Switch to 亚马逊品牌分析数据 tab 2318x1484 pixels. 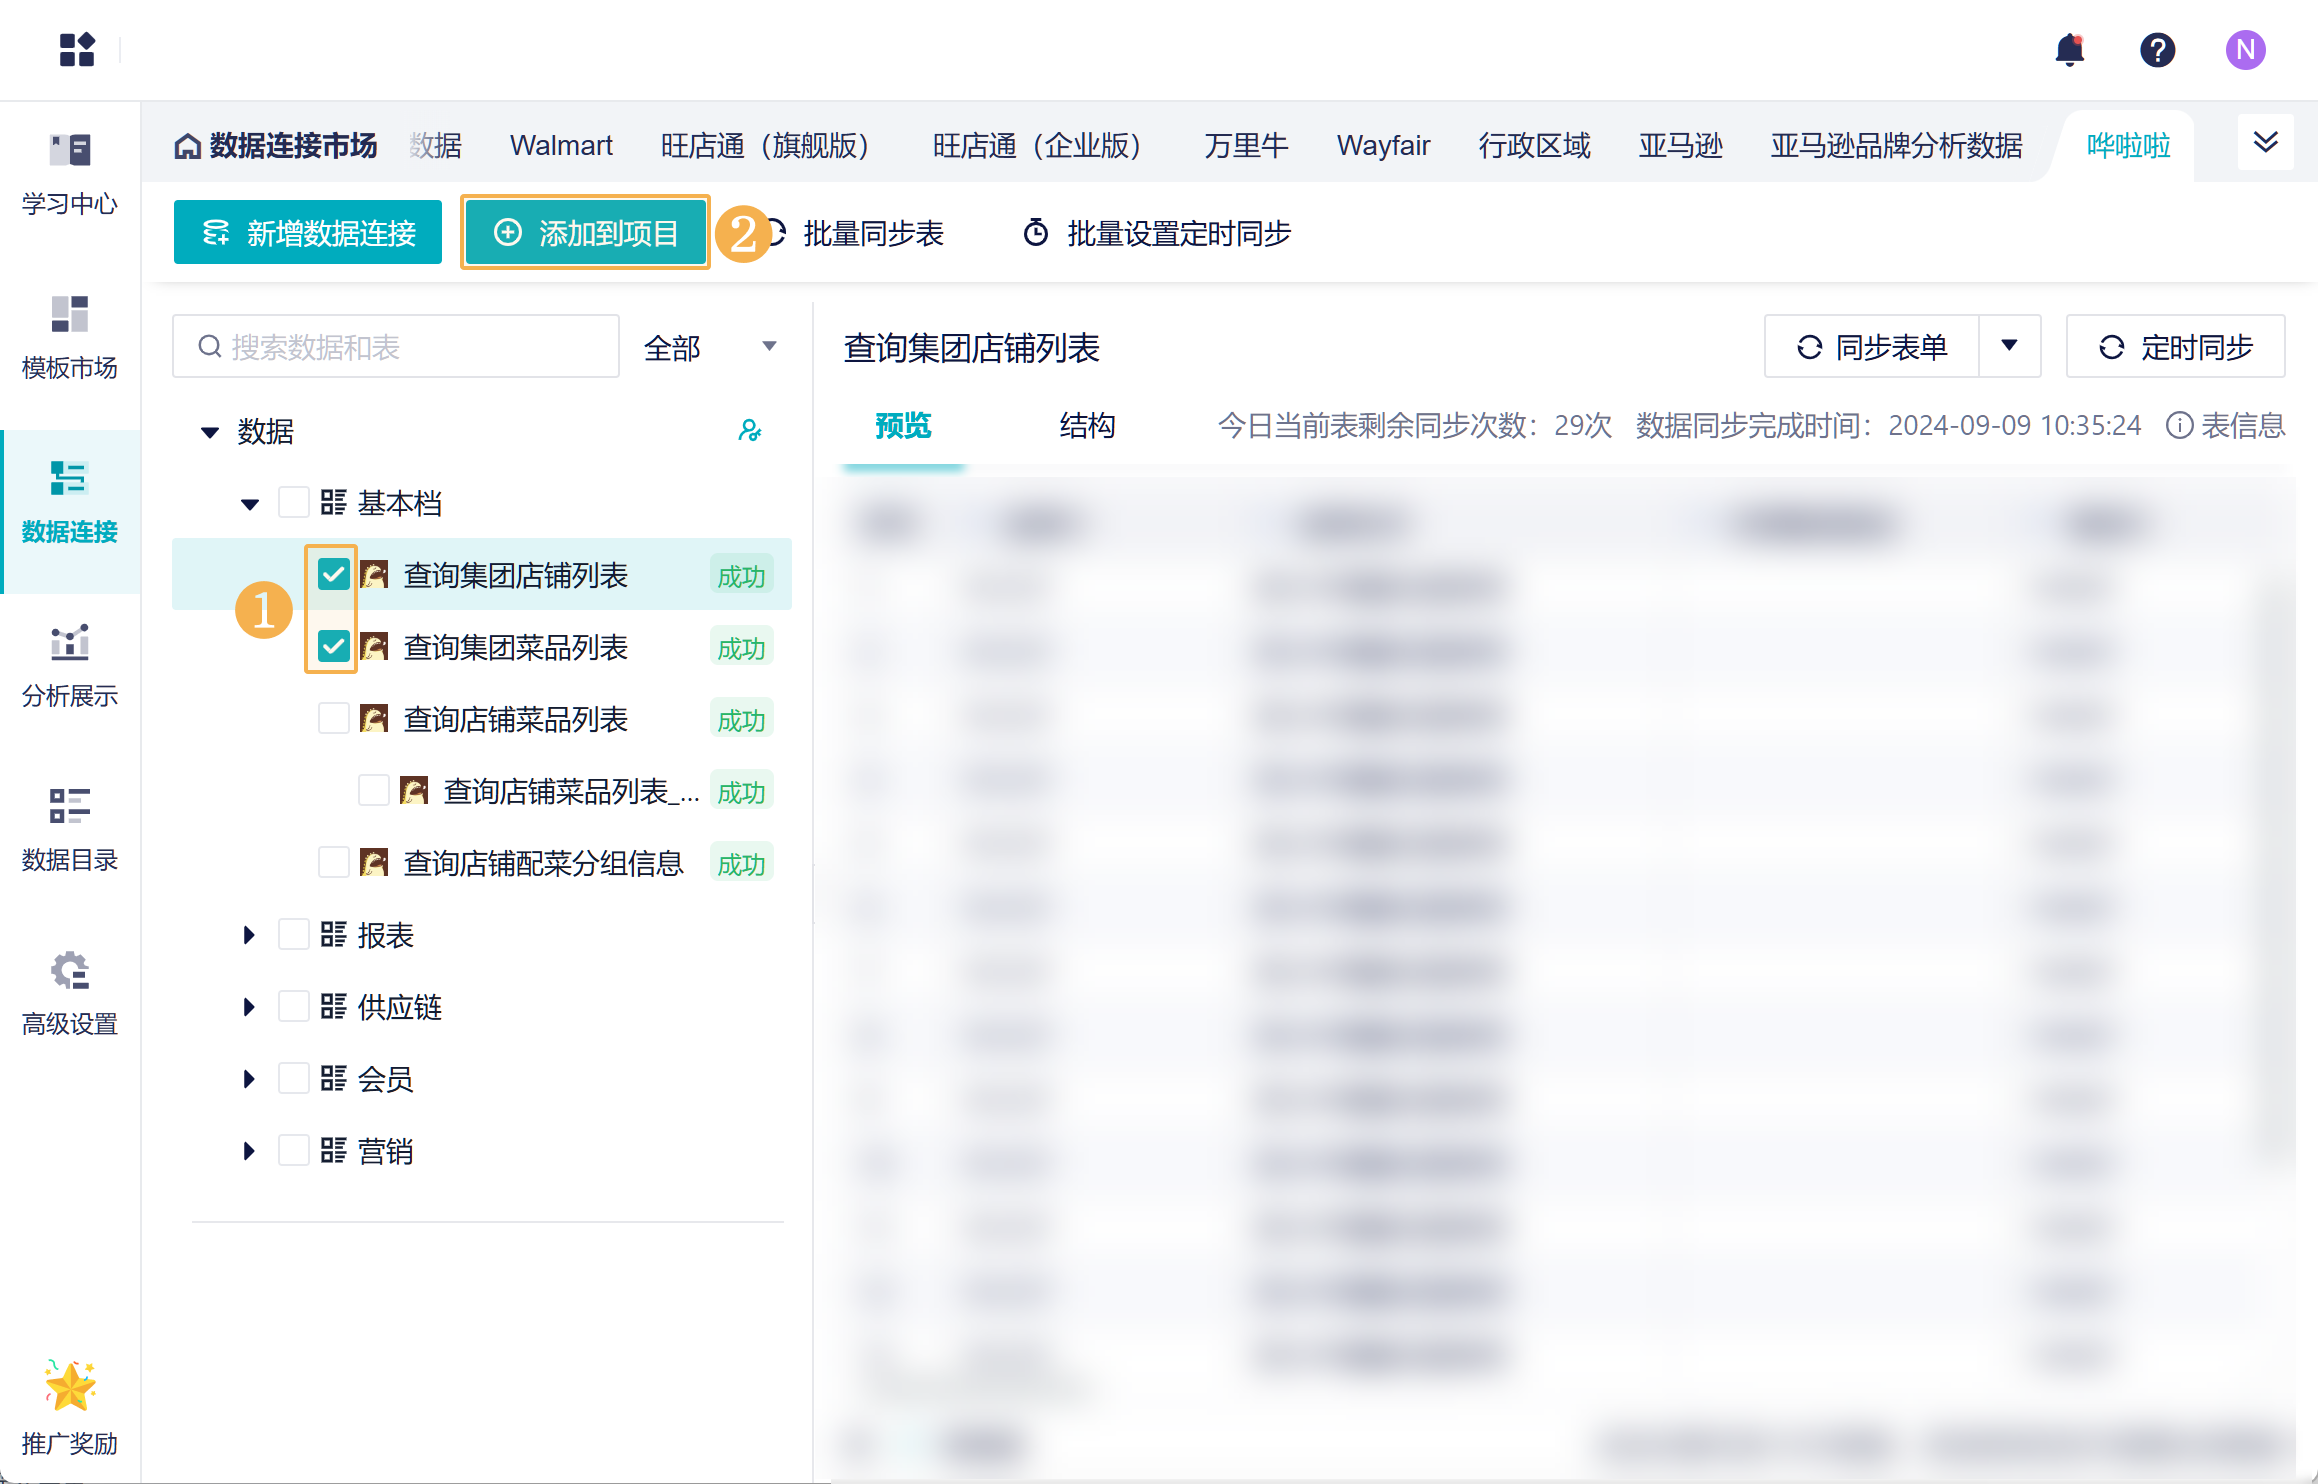click(x=1896, y=146)
